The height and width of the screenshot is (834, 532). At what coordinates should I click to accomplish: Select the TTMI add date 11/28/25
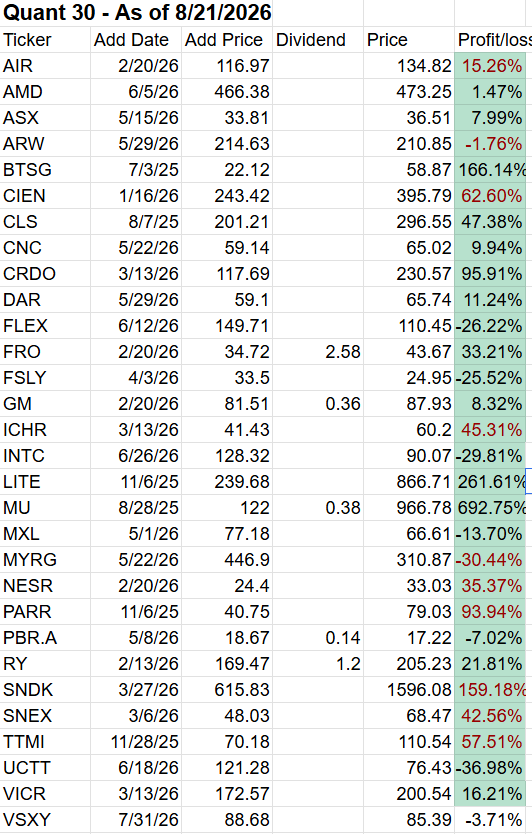point(136,741)
